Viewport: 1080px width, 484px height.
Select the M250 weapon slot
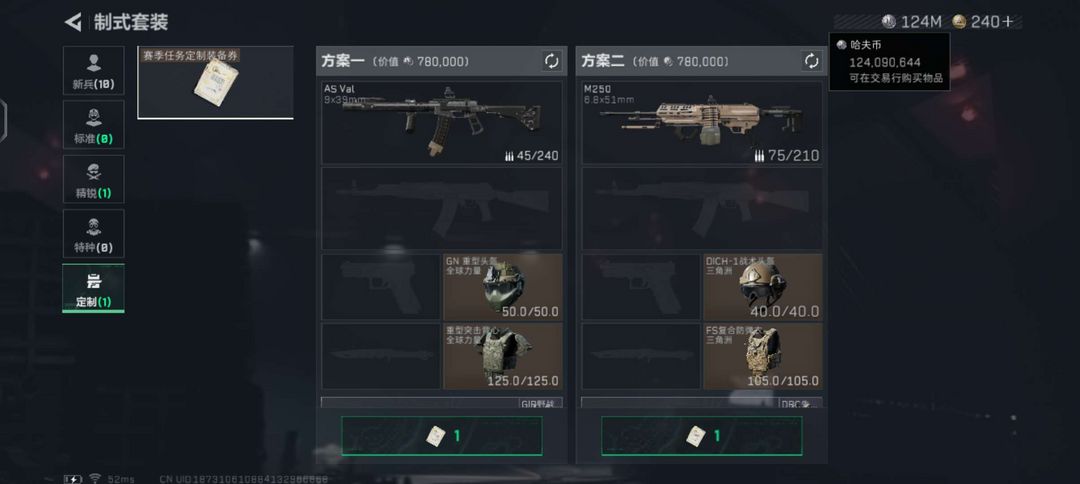702,123
